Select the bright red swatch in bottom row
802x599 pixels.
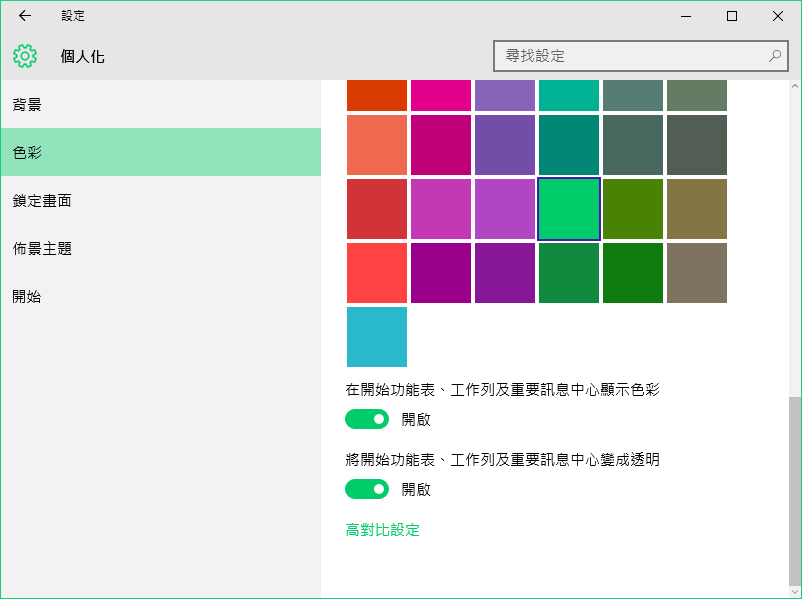click(x=377, y=273)
